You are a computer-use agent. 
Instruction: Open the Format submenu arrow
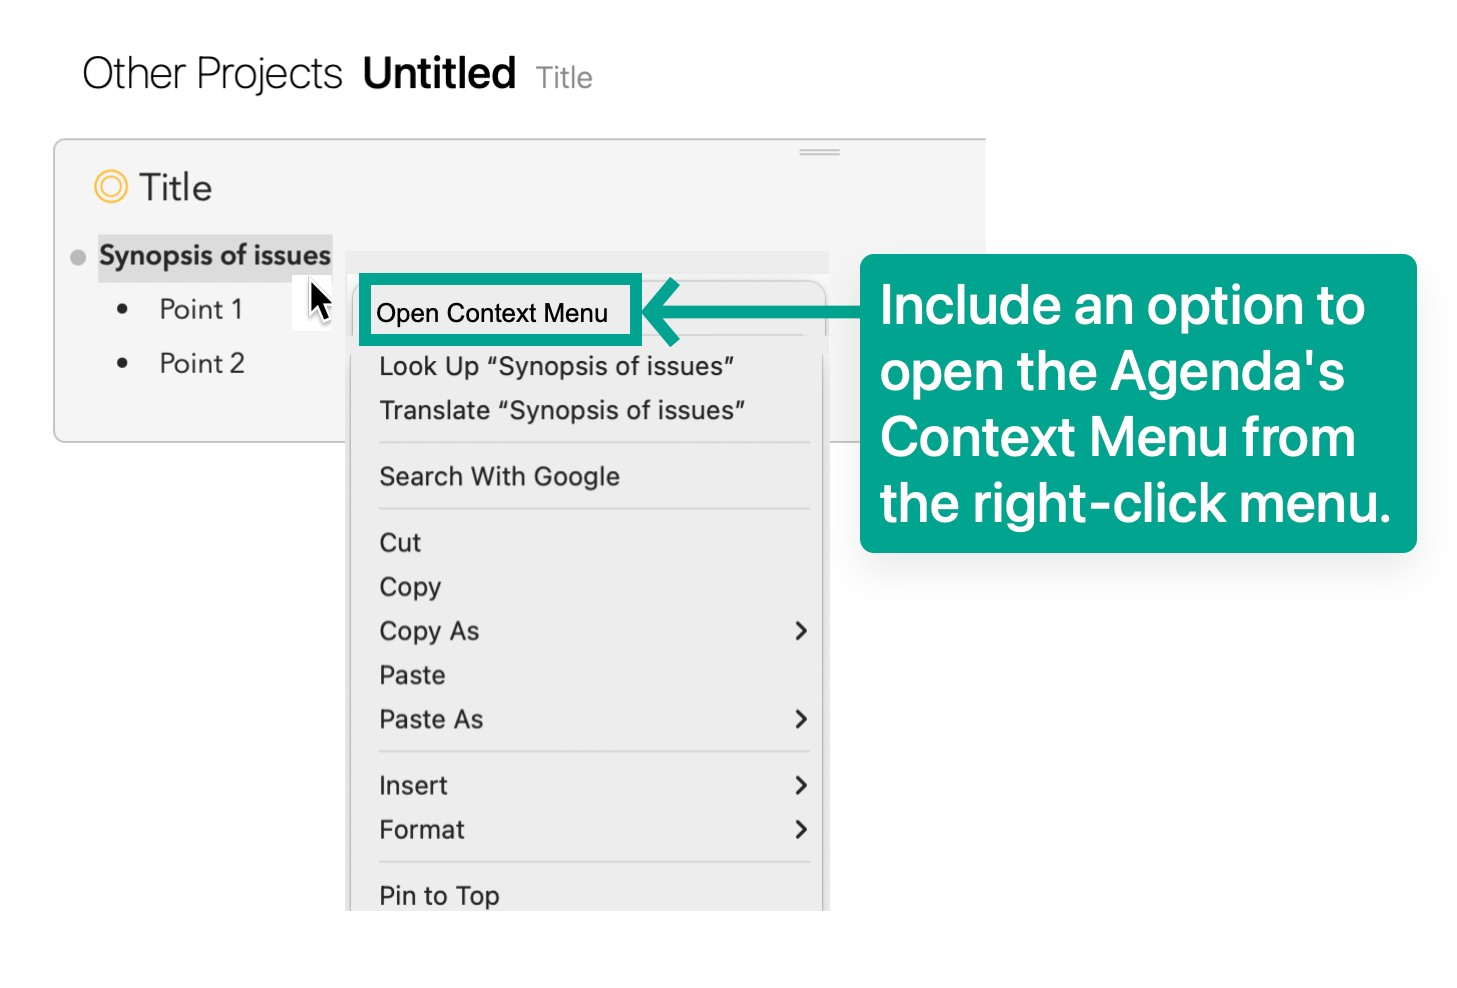pos(800,829)
